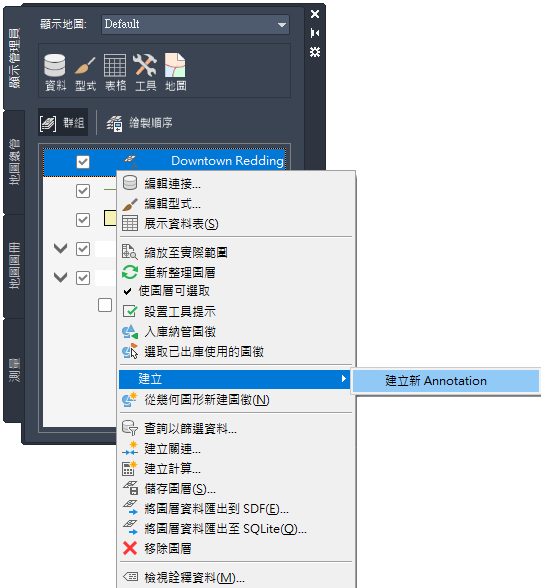
Task: Open the 顯示地圖 Default dropdown
Action: click(x=195, y=24)
